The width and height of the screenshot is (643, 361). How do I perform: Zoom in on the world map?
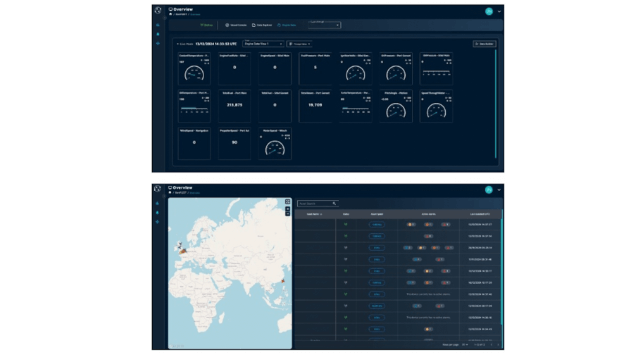pos(287,209)
